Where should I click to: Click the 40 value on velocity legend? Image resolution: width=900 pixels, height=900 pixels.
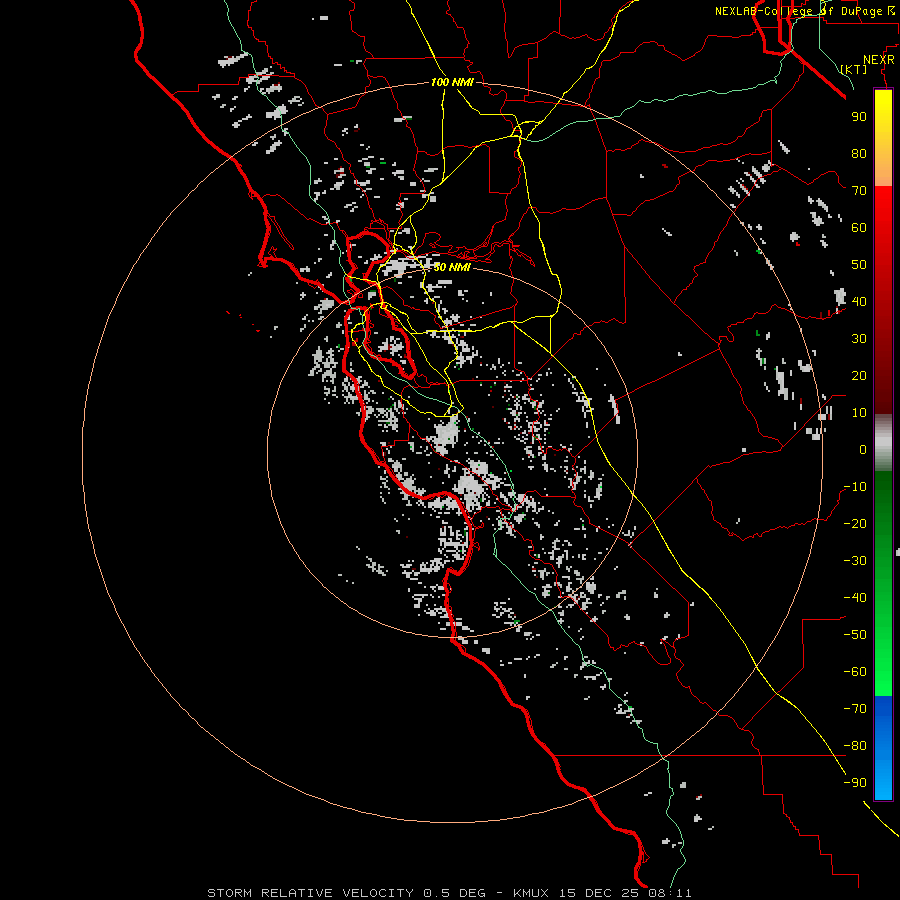pos(859,301)
